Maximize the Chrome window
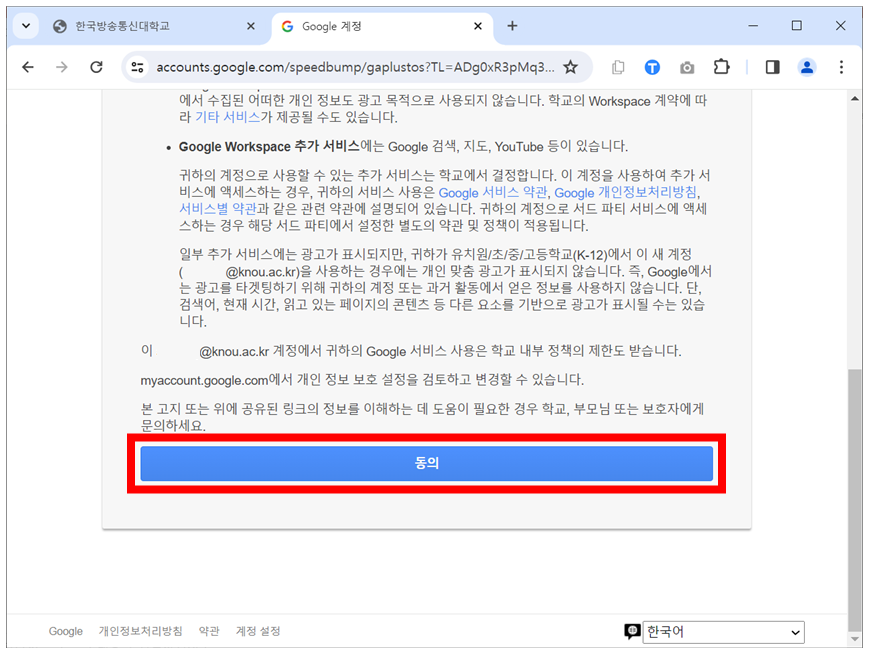The image size is (869, 654). tap(796, 26)
